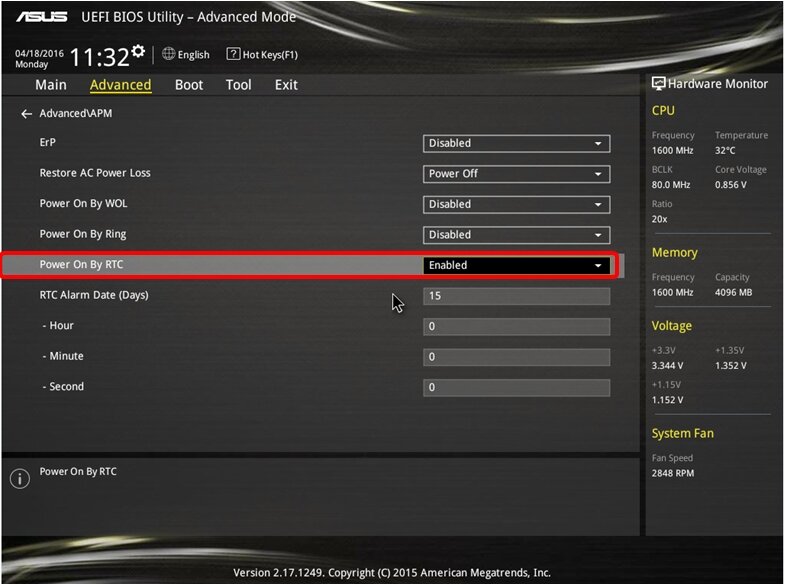Go to the Boot tab

coord(189,85)
